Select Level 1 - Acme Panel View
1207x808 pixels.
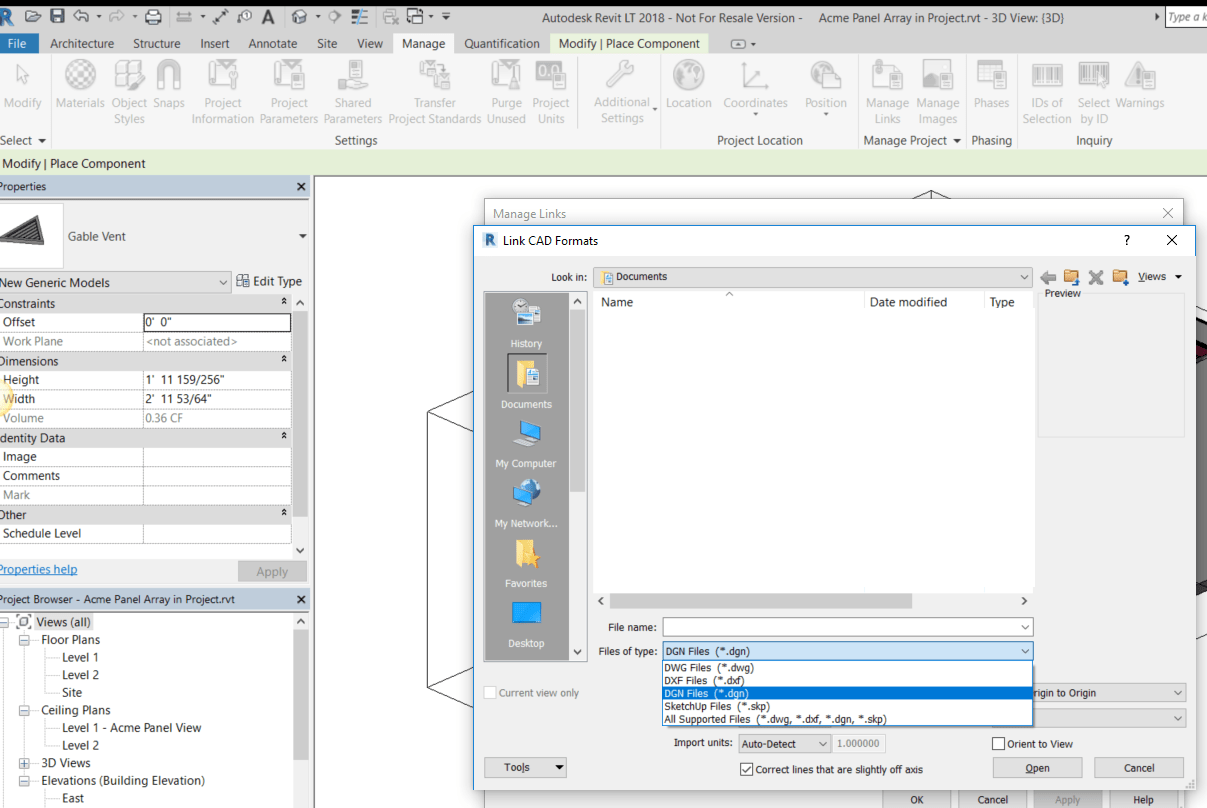click(x=131, y=728)
